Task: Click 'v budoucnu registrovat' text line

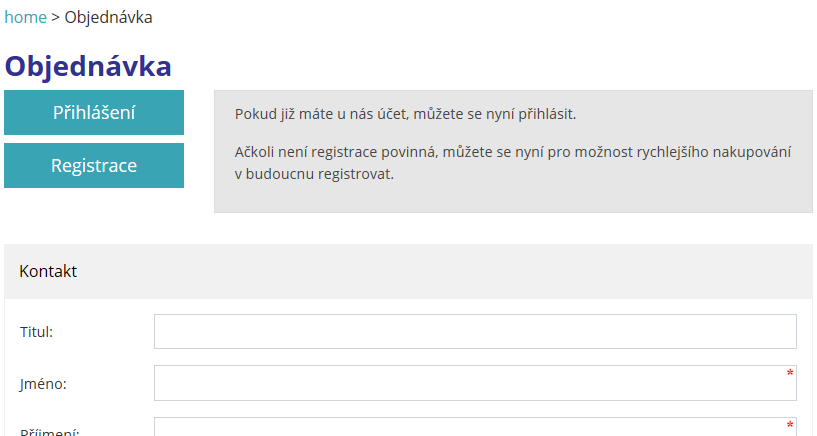Action: pyautogui.click(x=314, y=174)
